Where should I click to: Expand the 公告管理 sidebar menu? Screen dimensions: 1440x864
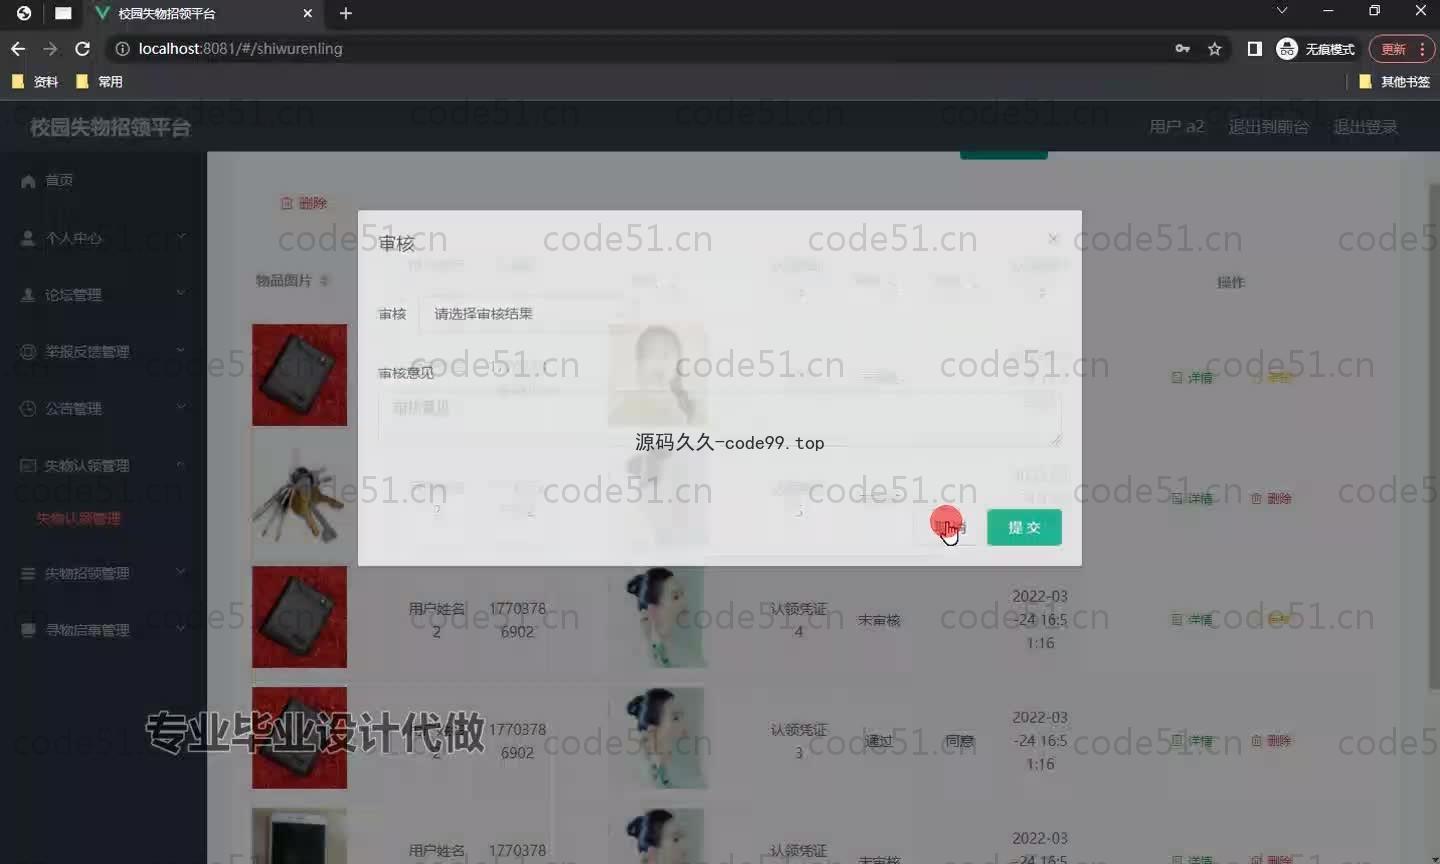[x=103, y=408]
